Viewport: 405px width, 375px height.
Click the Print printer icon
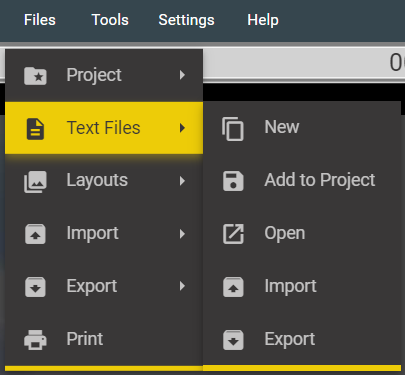point(35,340)
